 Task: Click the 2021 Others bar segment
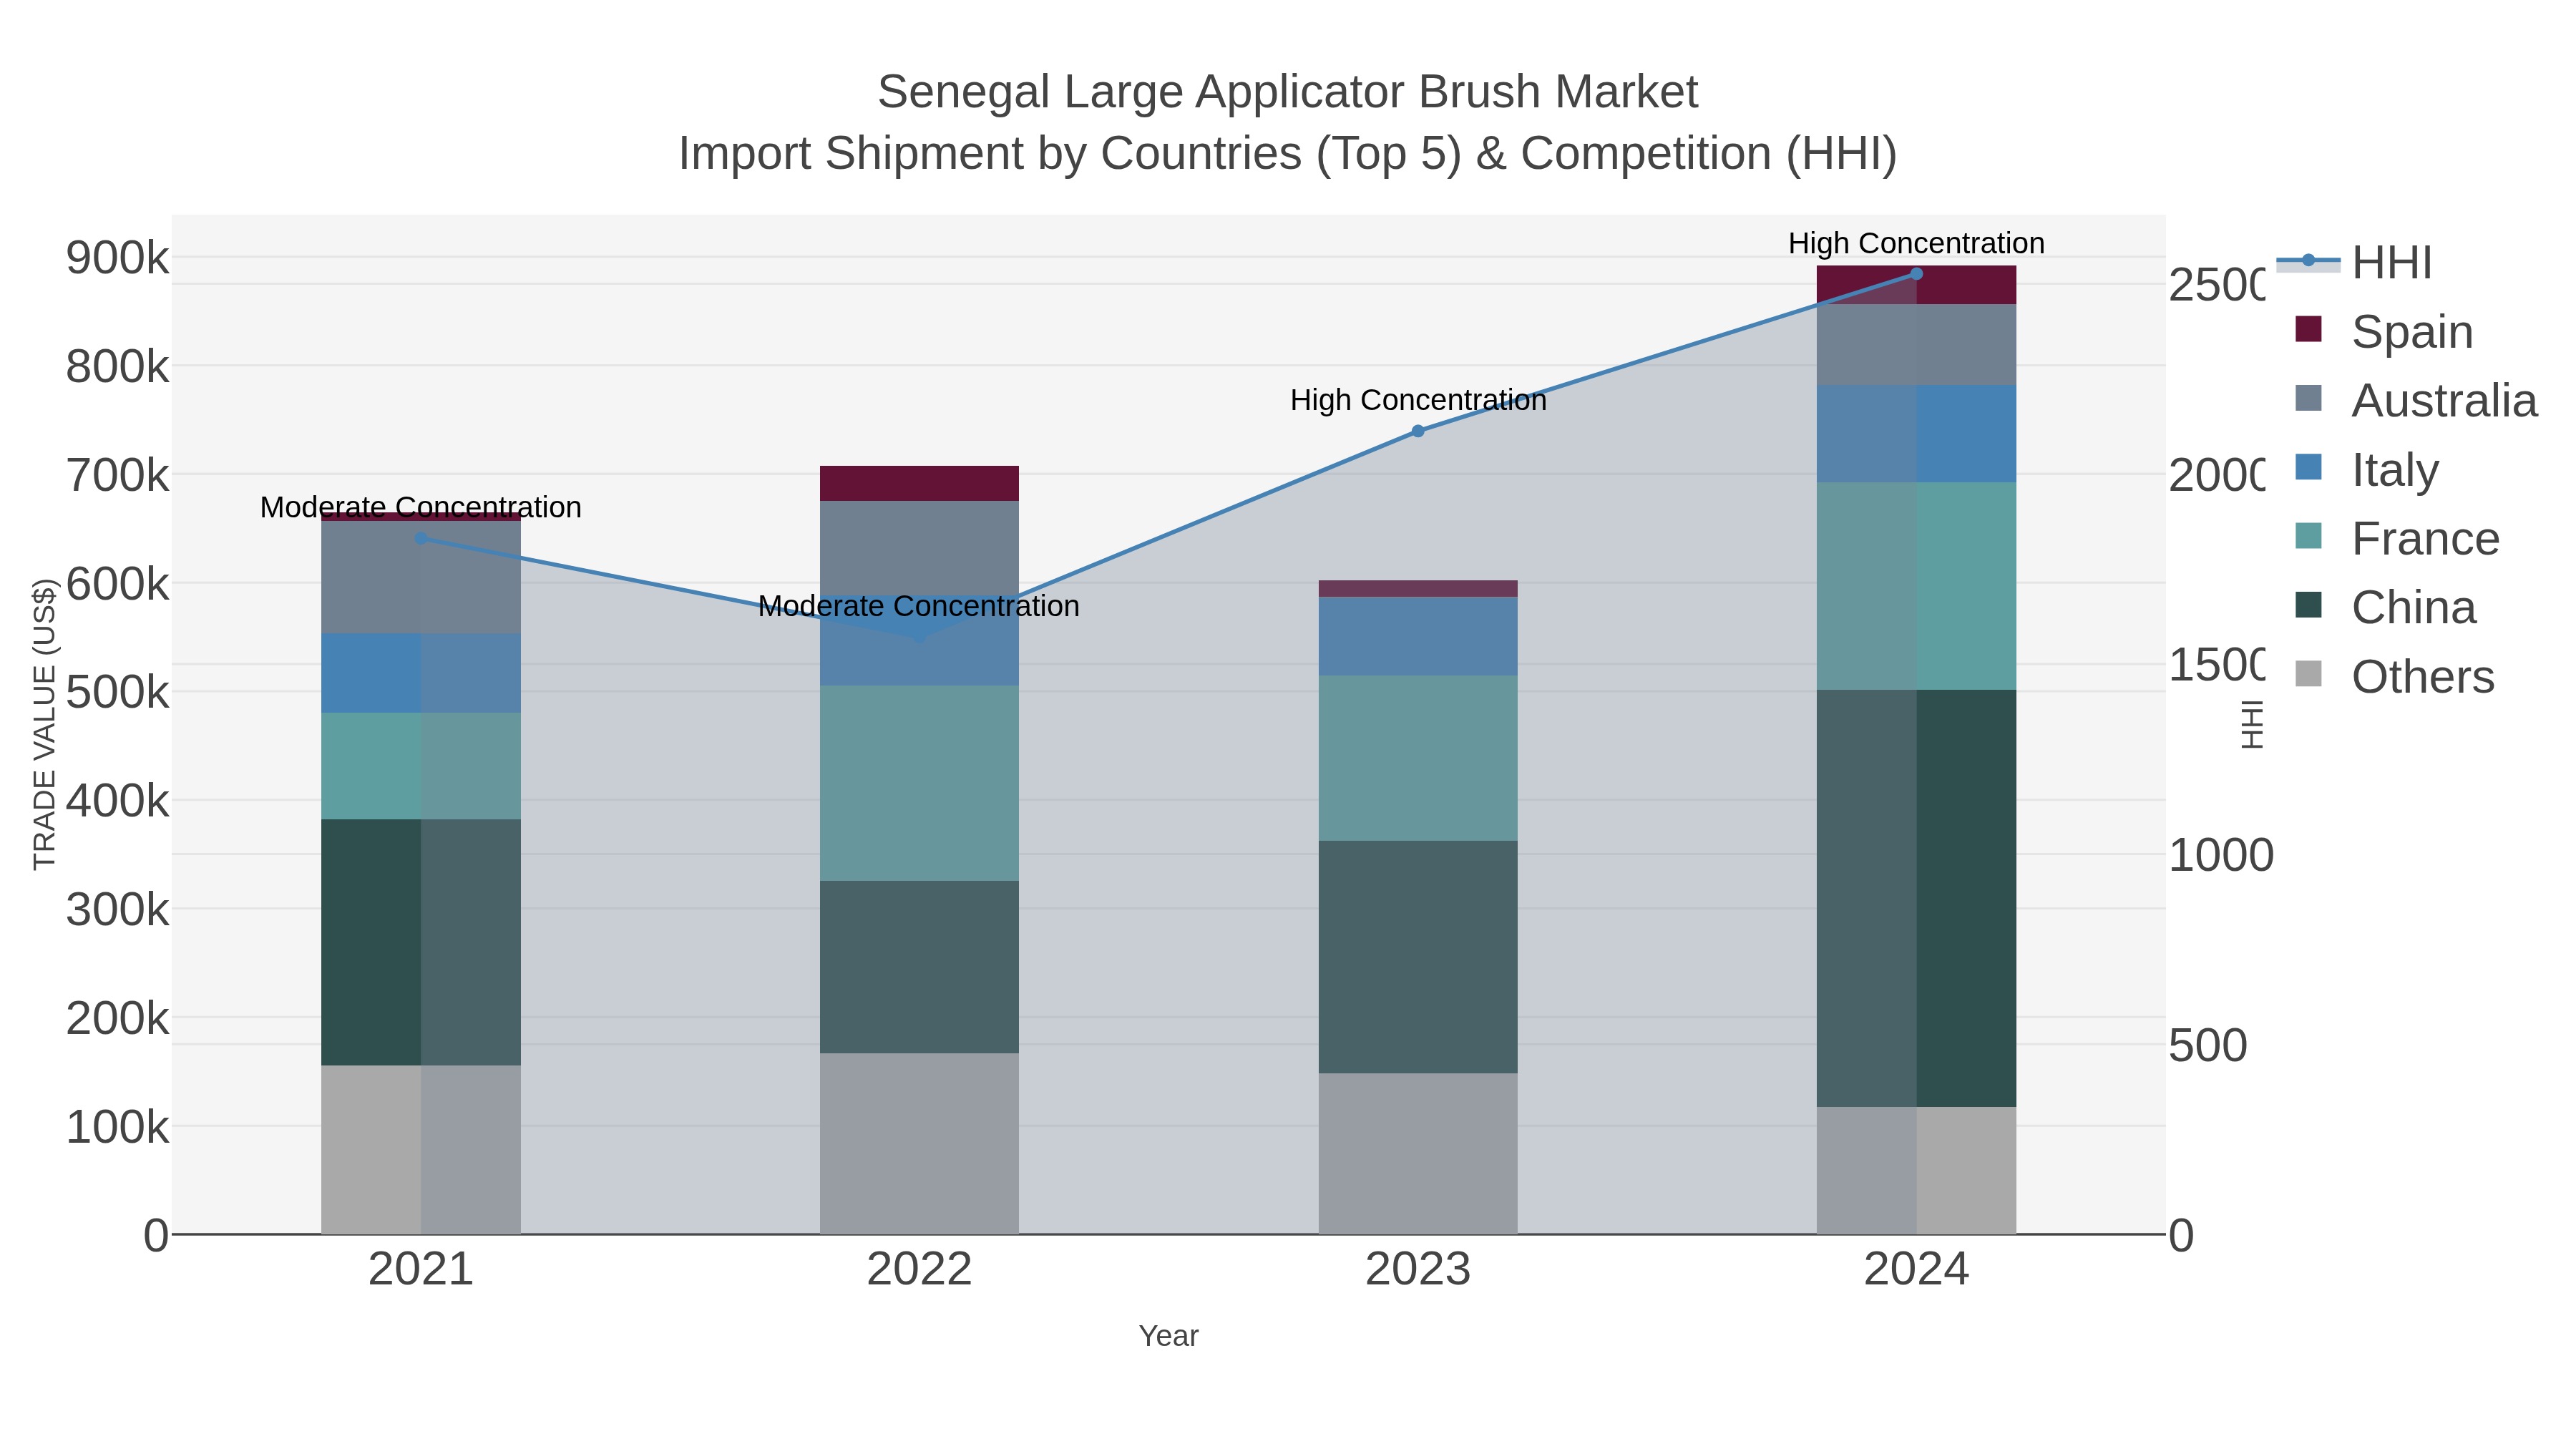pos(421,1149)
